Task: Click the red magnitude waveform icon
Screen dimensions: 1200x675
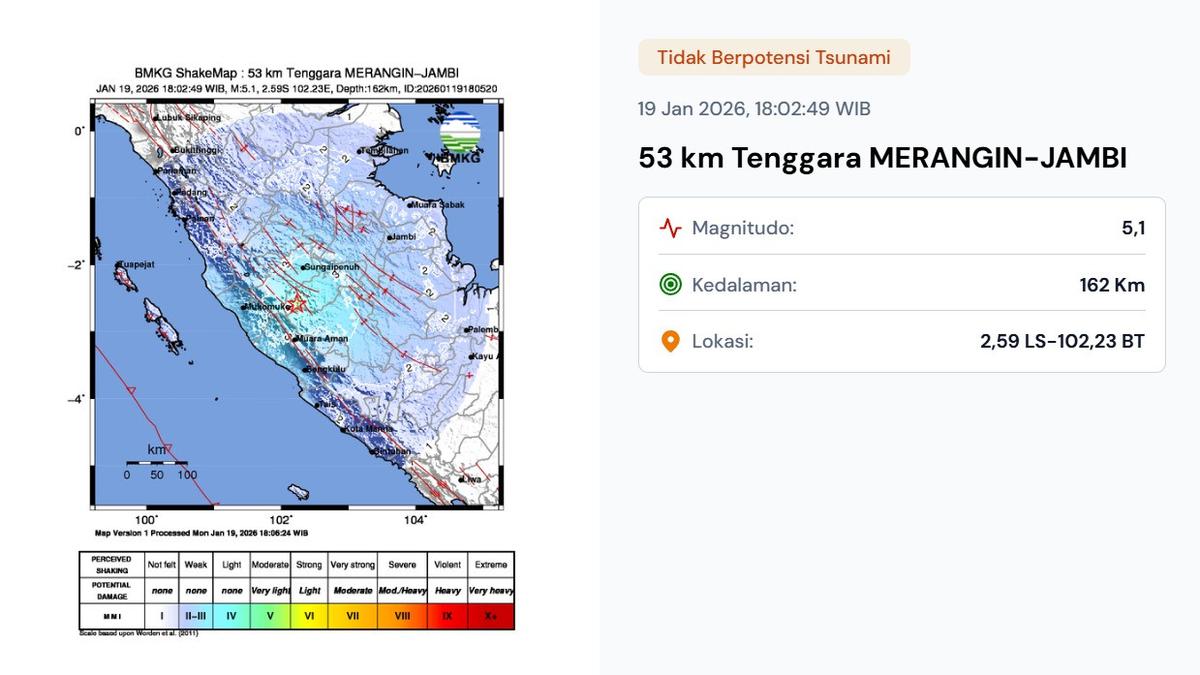Action: (668, 228)
